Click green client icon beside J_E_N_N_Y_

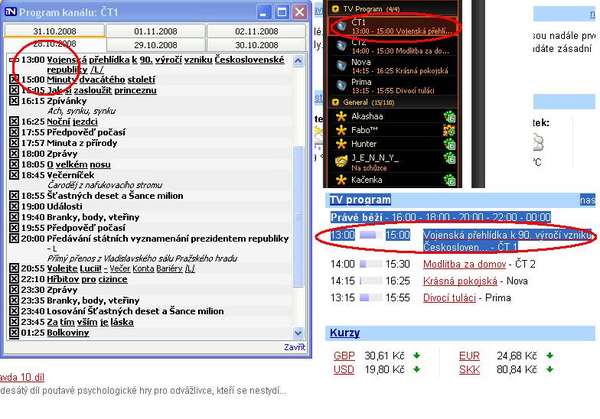click(450, 158)
